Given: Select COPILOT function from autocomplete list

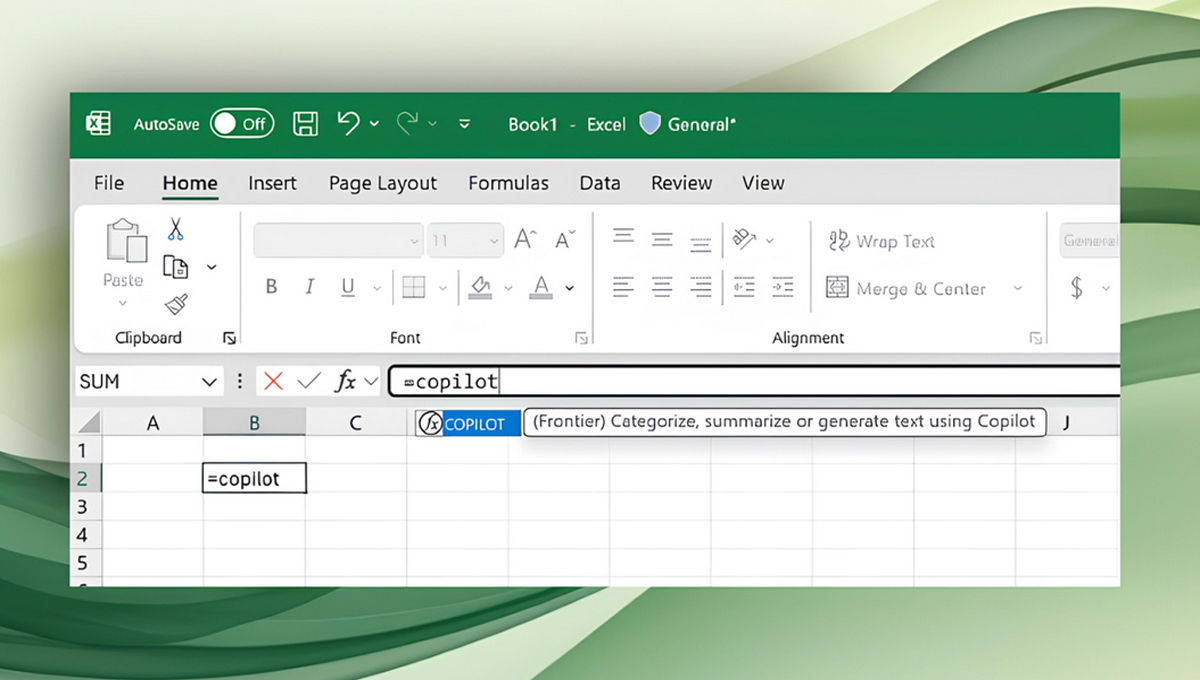Looking at the screenshot, I should pyautogui.click(x=469, y=424).
